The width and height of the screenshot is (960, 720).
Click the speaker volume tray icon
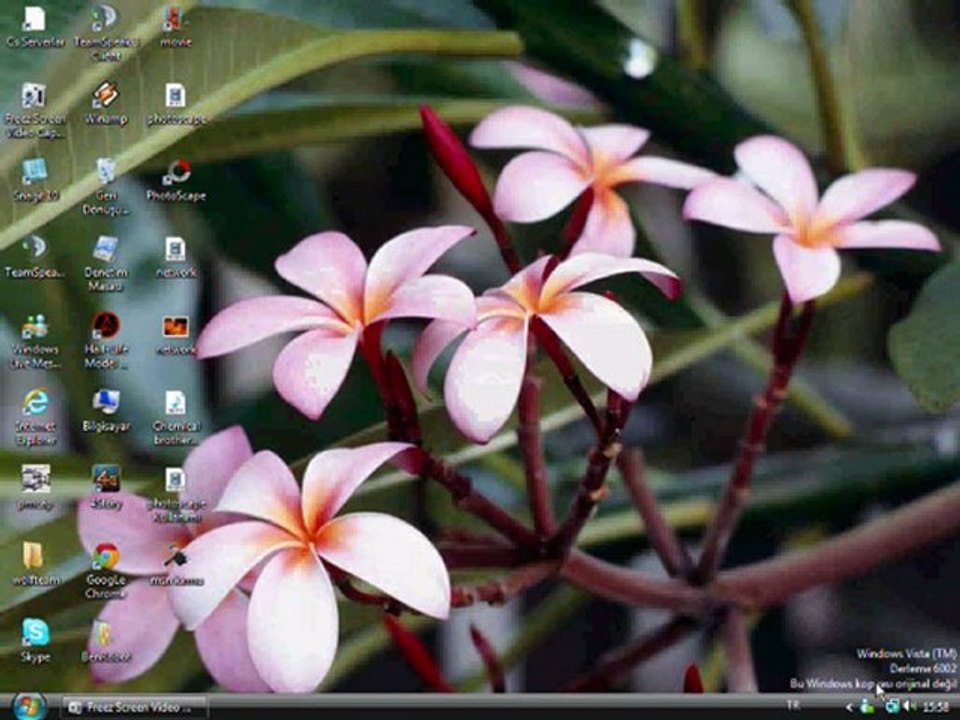tap(909, 707)
